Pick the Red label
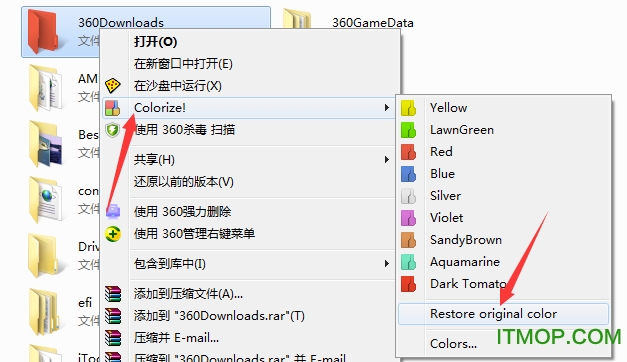This screenshot has width=627, height=362. tap(441, 152)
